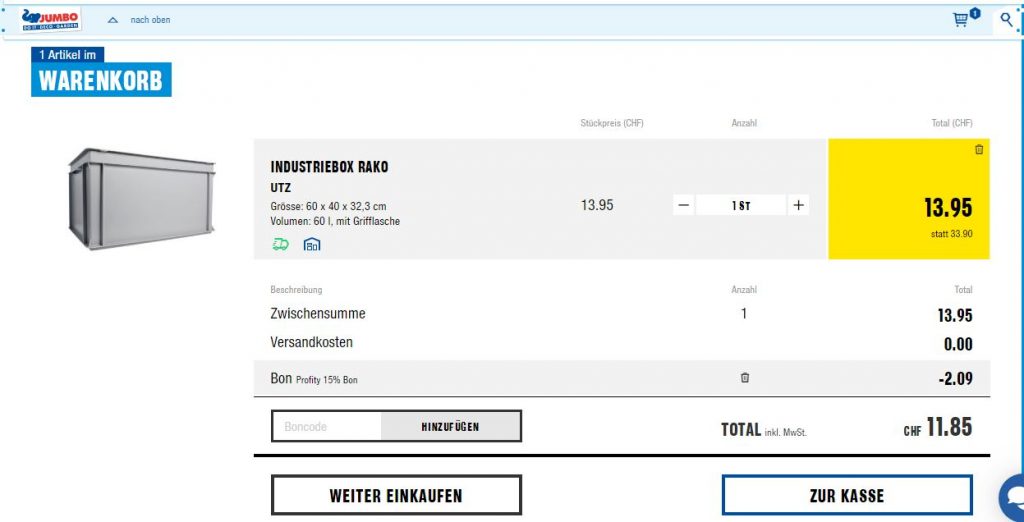Click the green delivery truck icon
The image size is (1024, 522).
[280, 244]
